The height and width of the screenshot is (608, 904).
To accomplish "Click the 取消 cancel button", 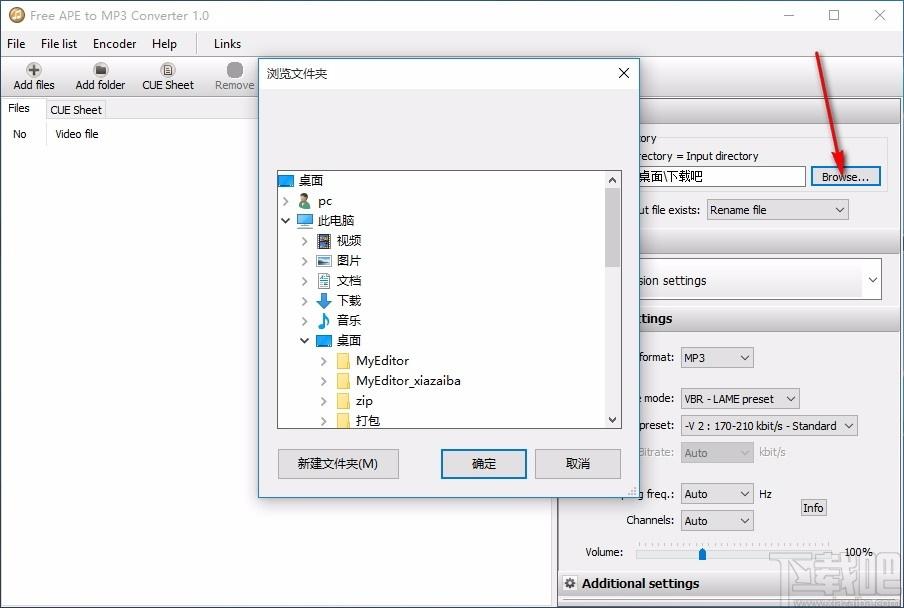I will [578, 464].
